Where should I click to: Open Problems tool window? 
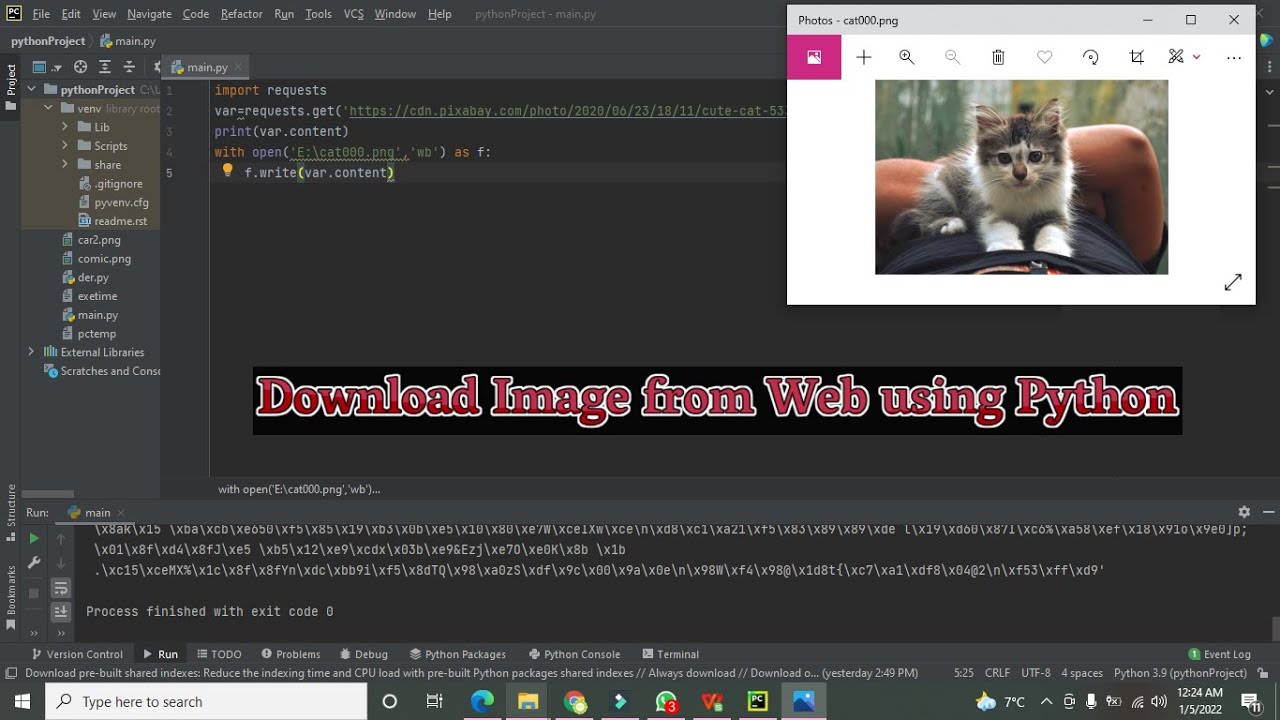tap(290, 654)
